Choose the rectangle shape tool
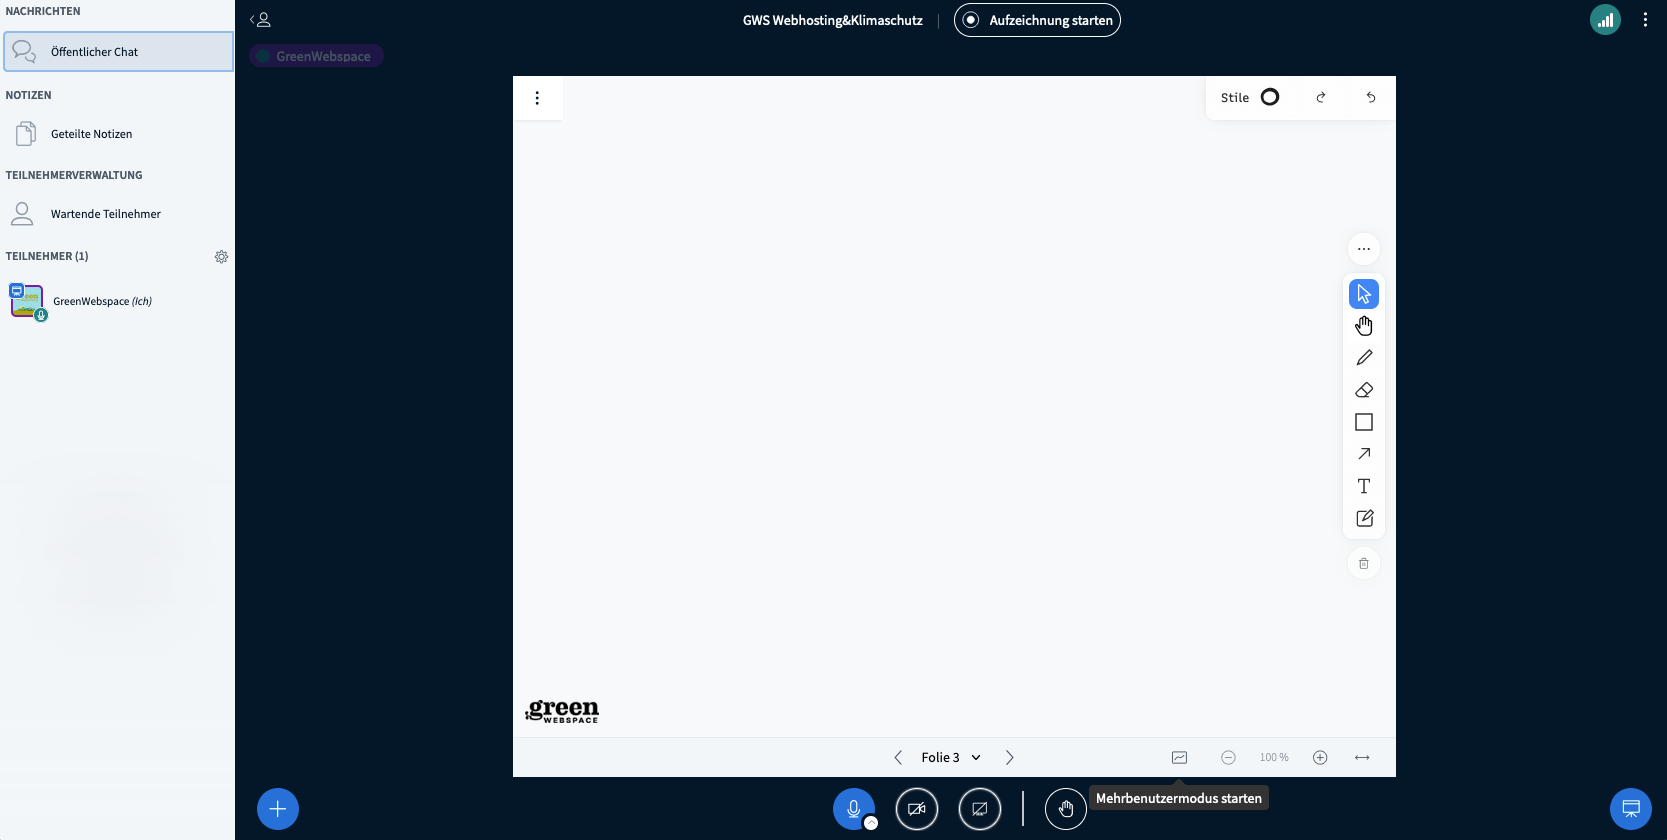Image resolution: width=1667 pixels, height=840 pixels. click(x=1364, y=422)
